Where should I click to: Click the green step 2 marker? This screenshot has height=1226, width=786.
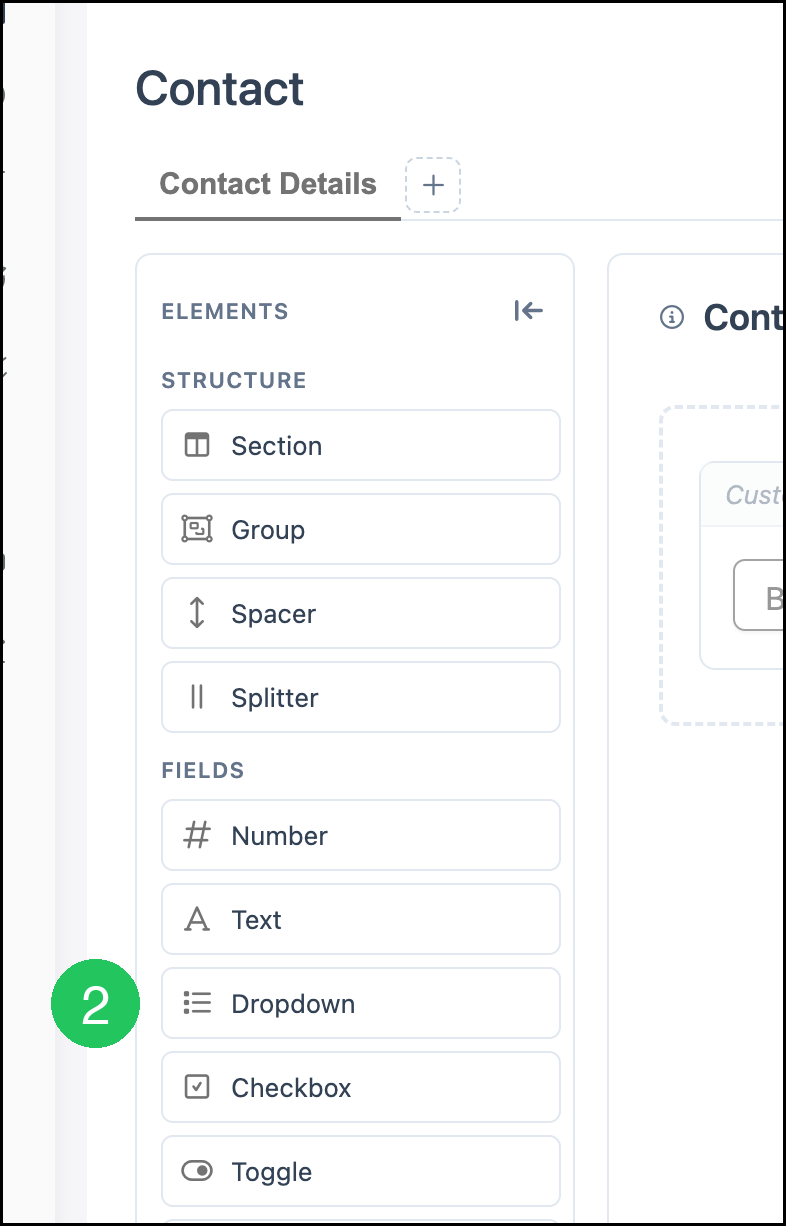[95, 1004]
